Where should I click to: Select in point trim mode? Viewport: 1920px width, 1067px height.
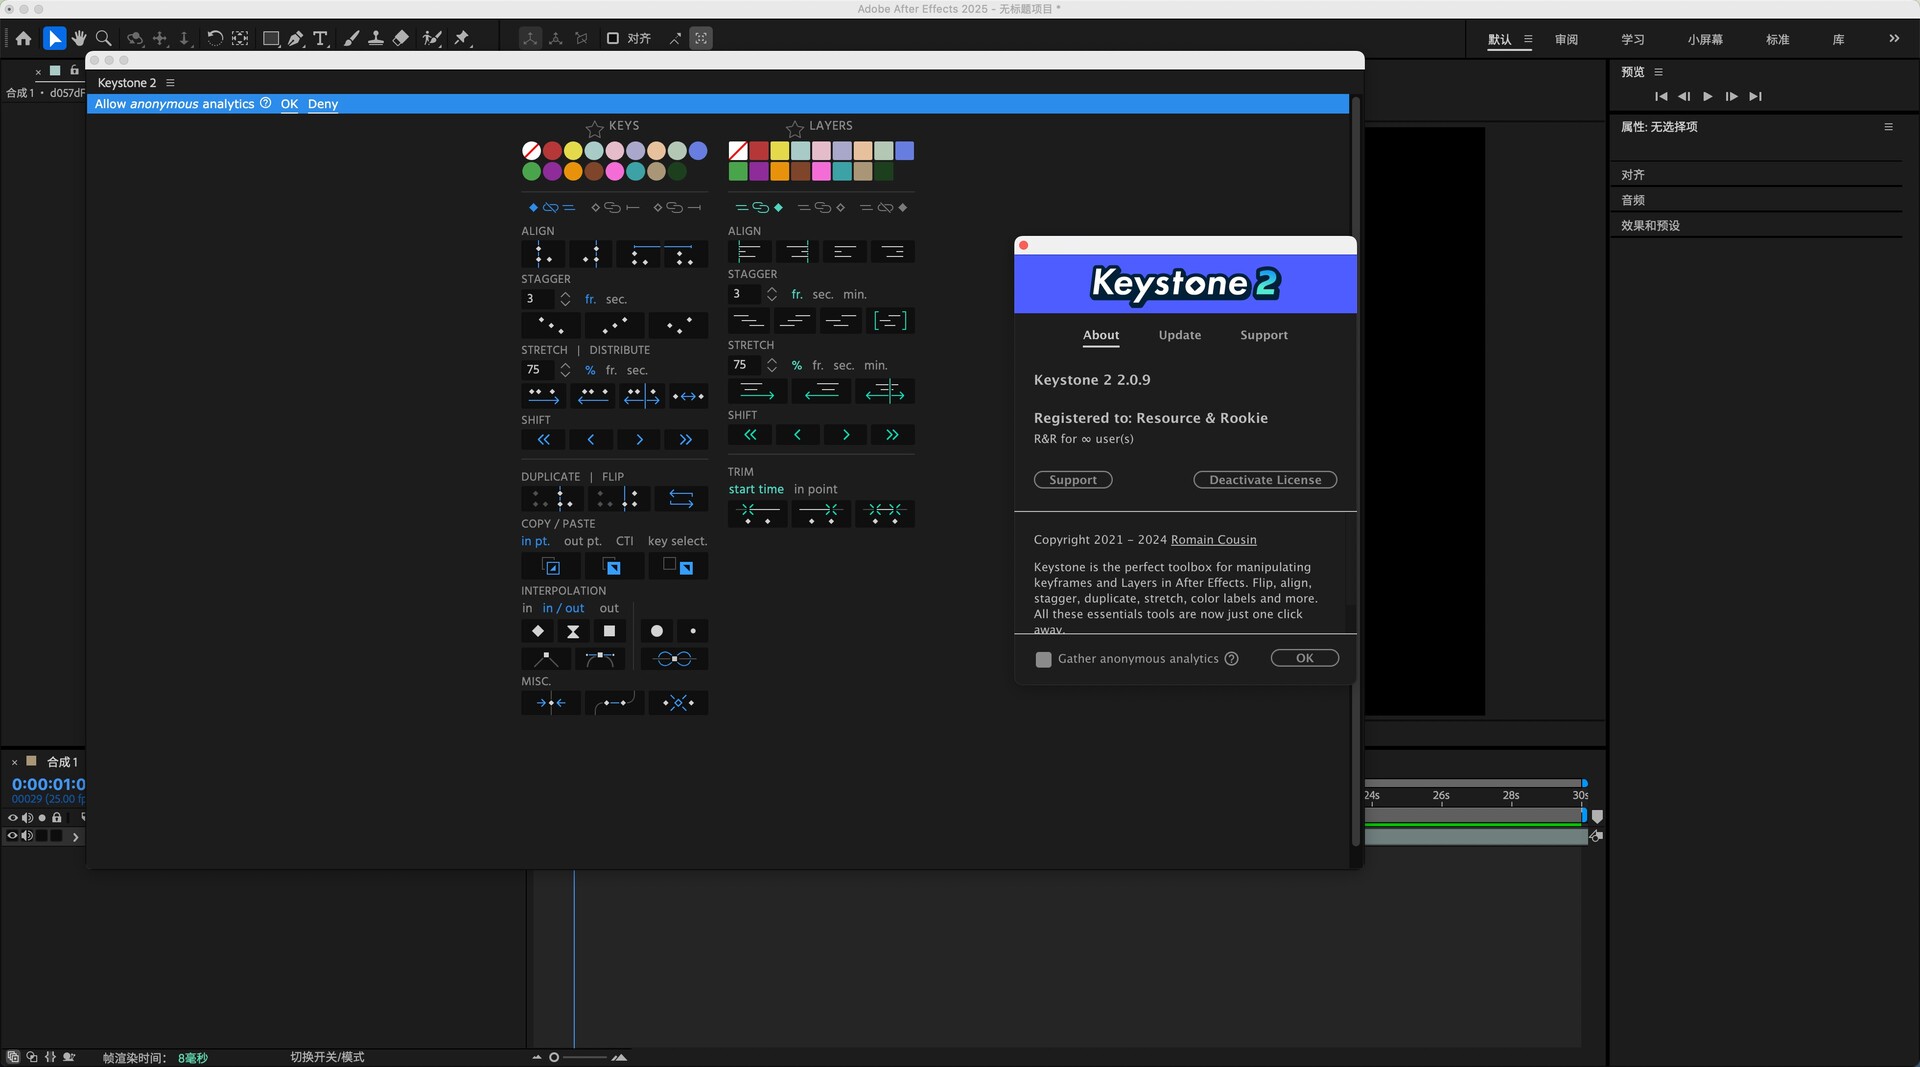816,489
